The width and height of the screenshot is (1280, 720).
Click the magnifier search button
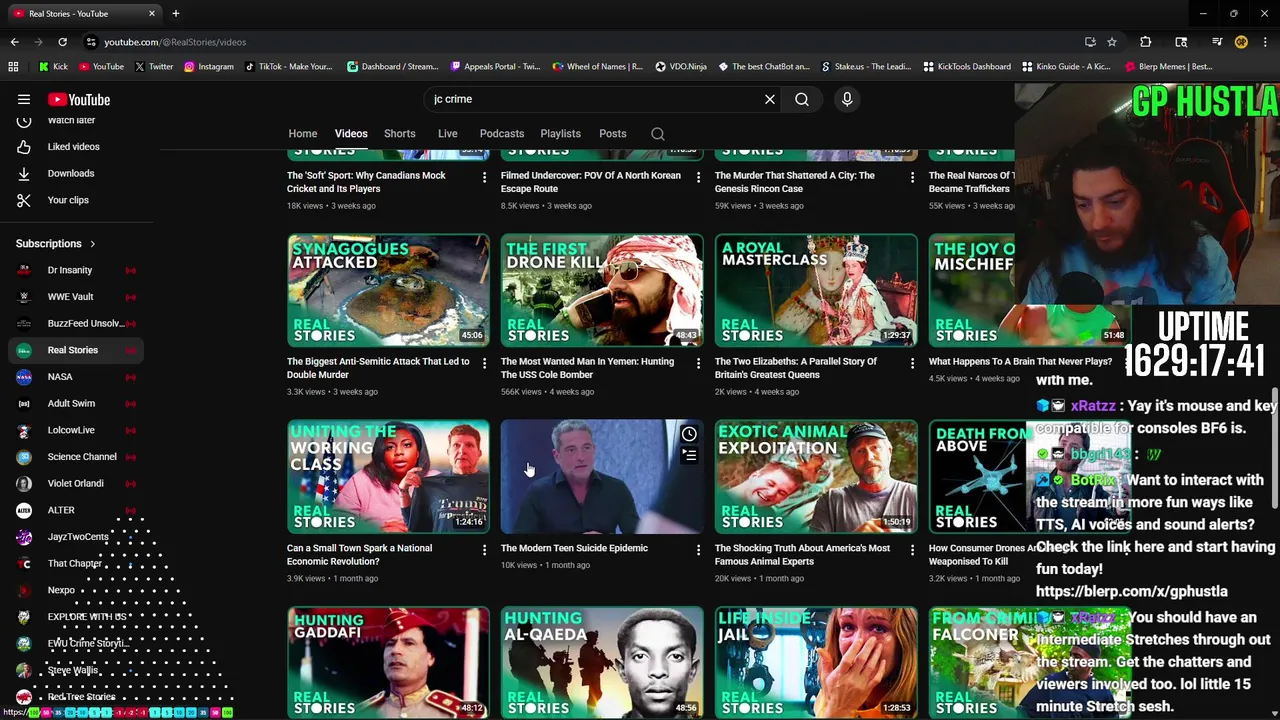click(802, 99)
